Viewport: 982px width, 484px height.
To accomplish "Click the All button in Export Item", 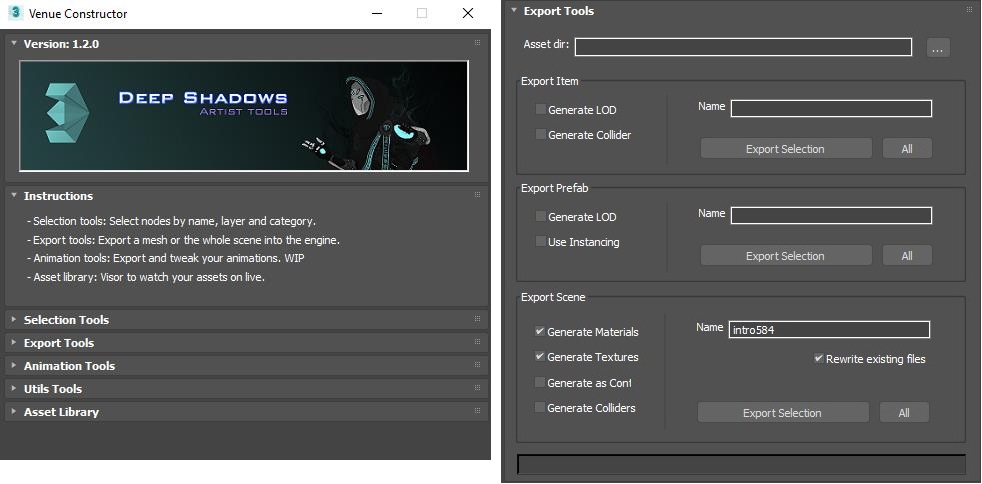I will [x=907, y=148].
